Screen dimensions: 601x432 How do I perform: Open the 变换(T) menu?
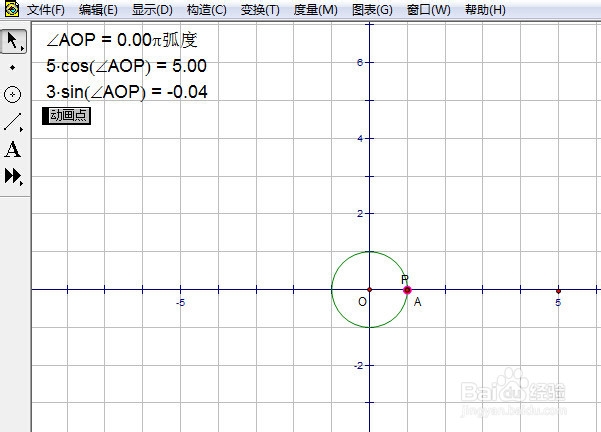point(260,10)
